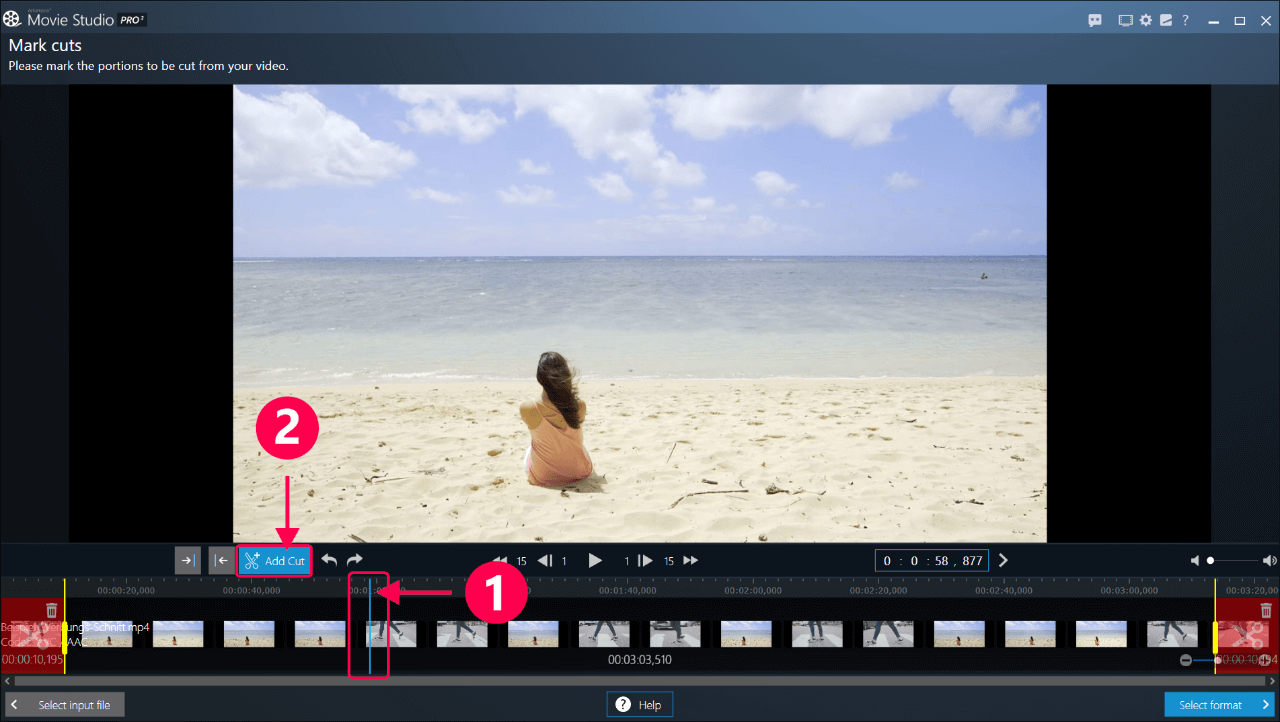This screenshot has height=722, width=1280.
Task: Click the 00:00:10,195 cut time label
Action: pyautogui.click(x=33, y=660)
